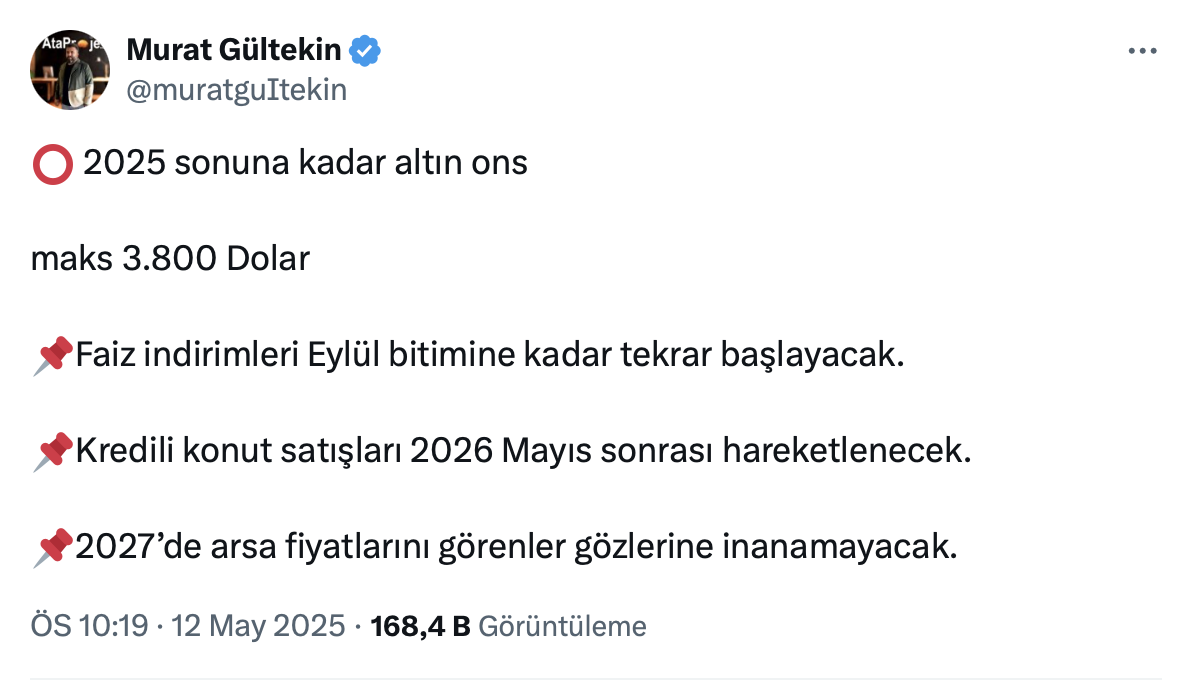Viewport: 1194px width, 686px height.
Task: Open the @muratguItekin handle link
Action: coord(237,90)
